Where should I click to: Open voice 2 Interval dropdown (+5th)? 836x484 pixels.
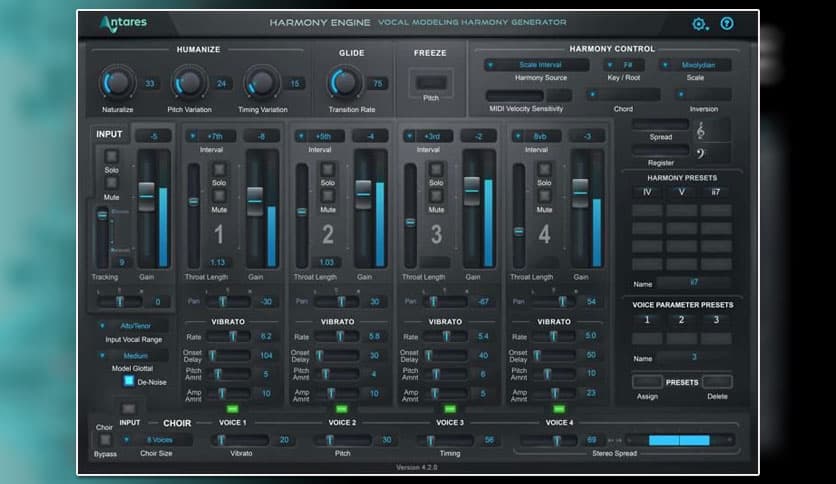click(x=320, y=136)
